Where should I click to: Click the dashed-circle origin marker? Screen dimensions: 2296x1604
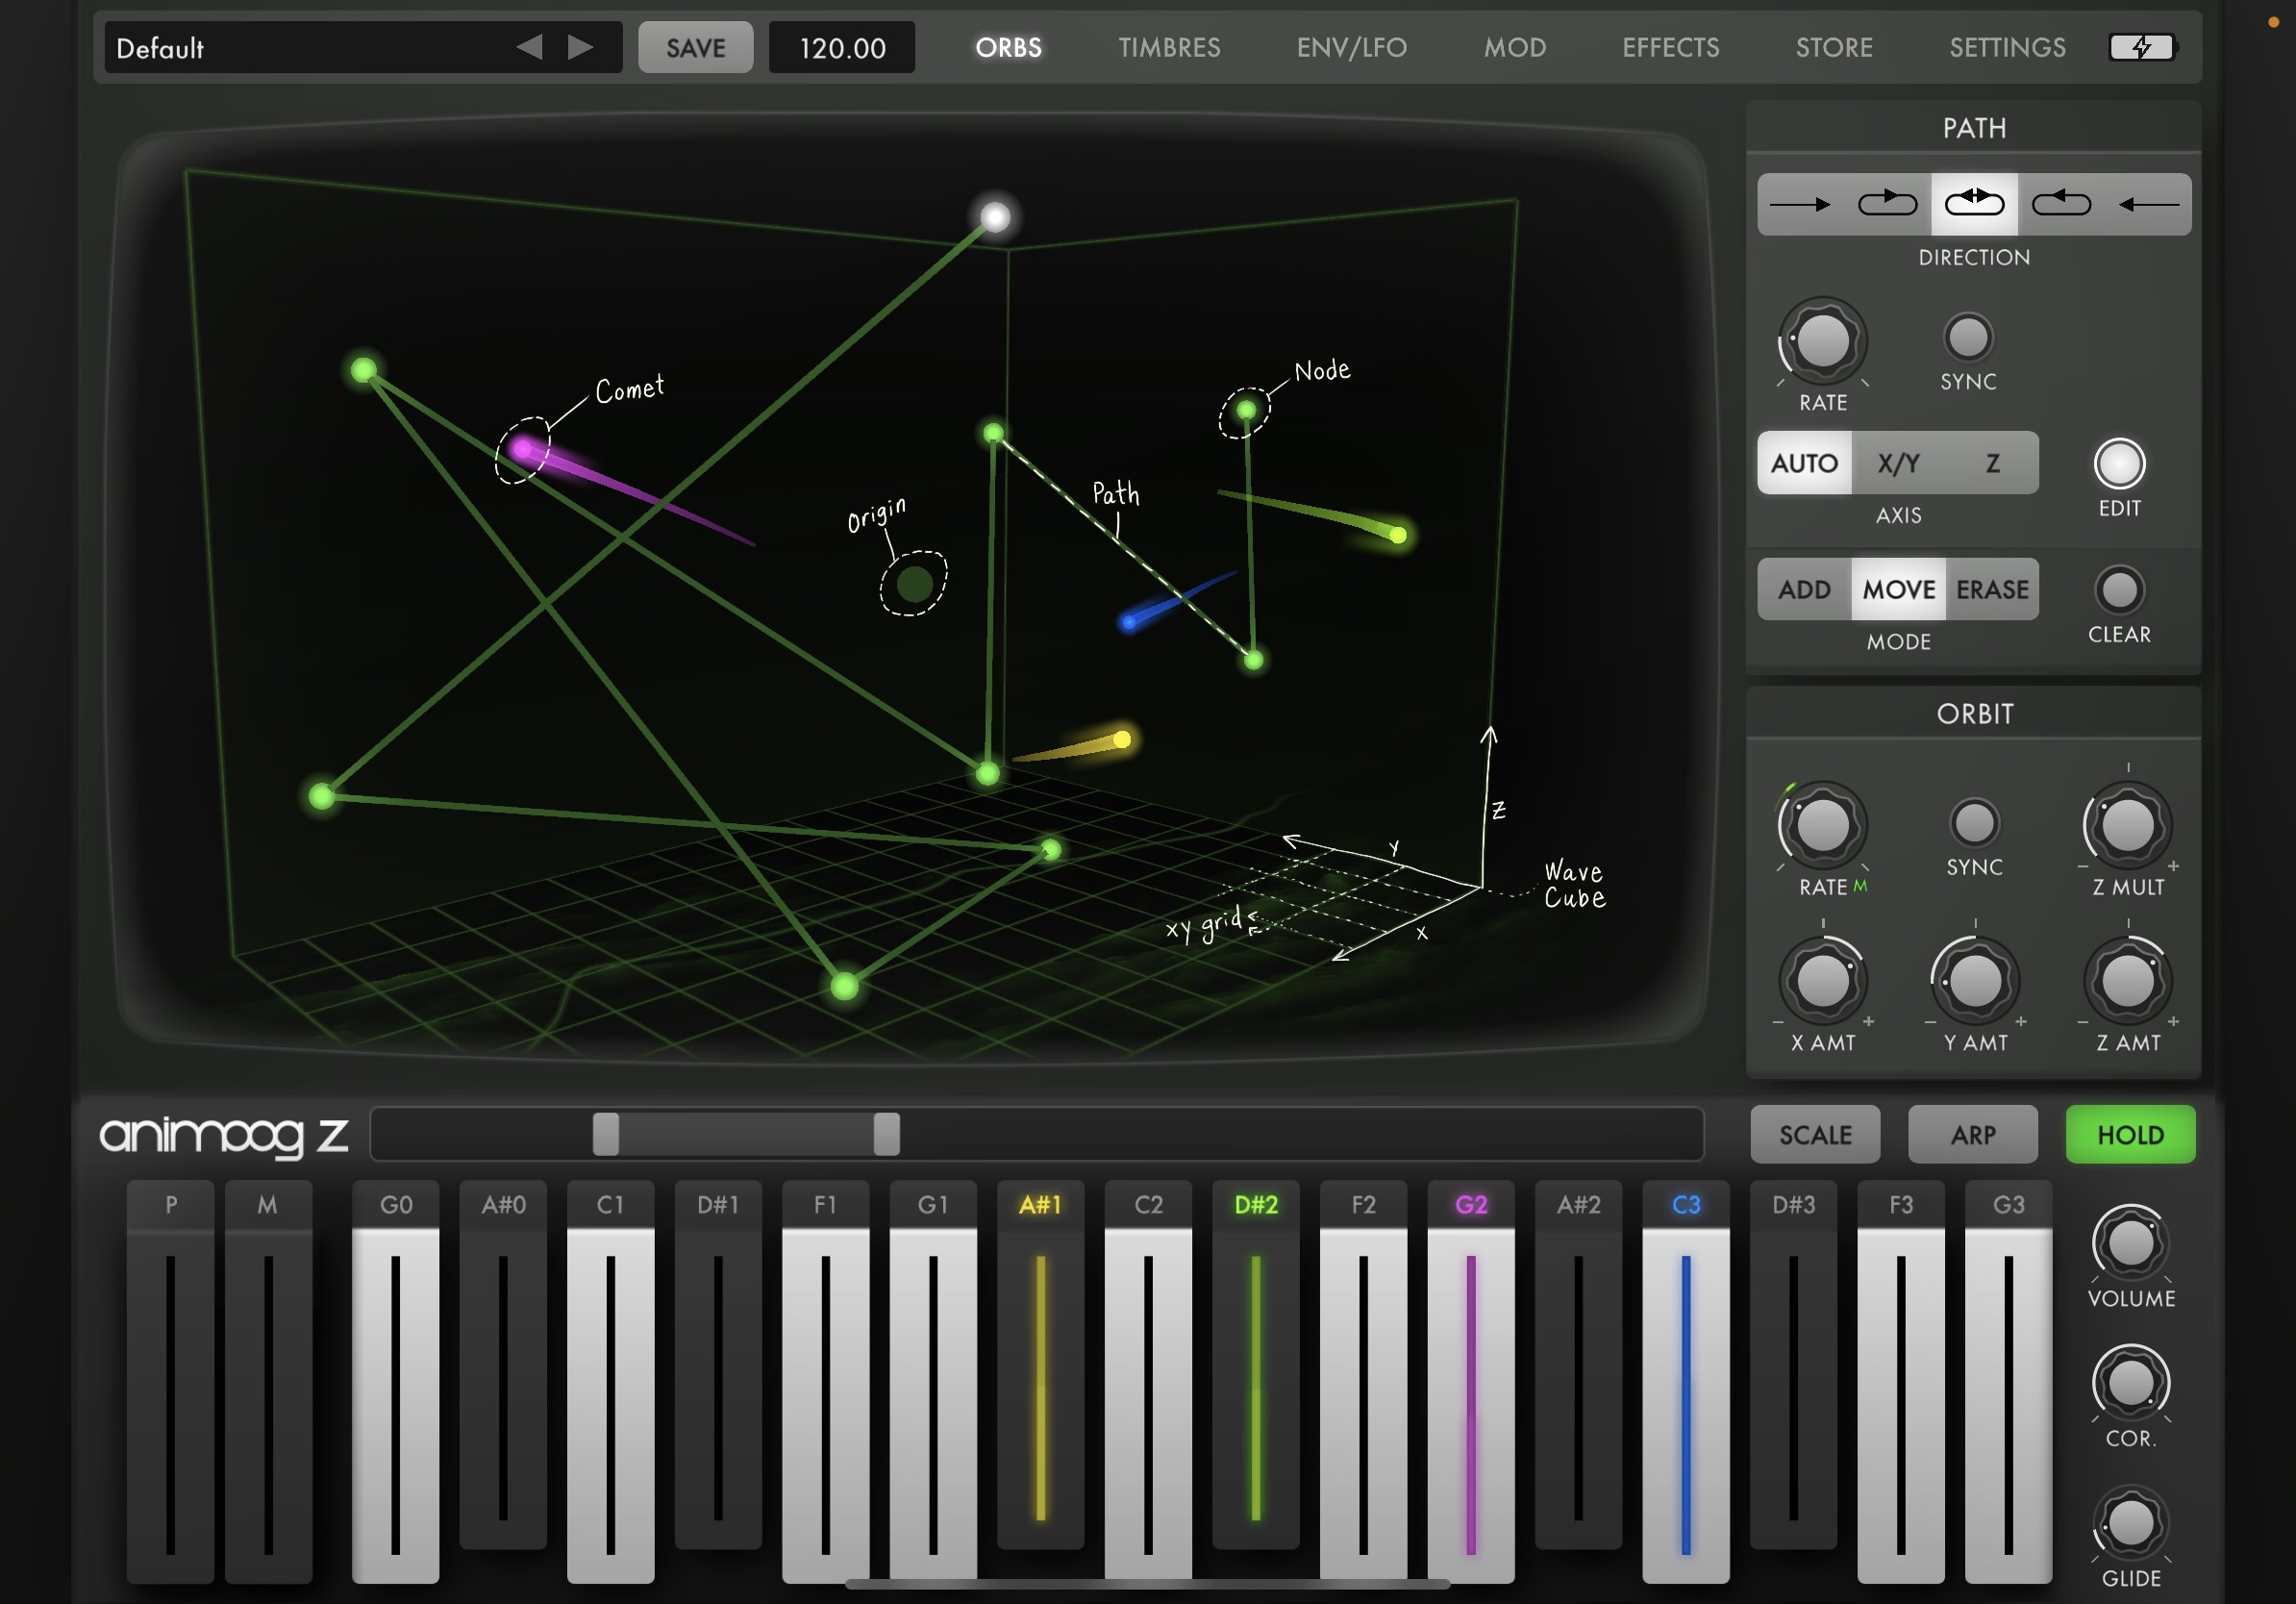tap(913, 583)
